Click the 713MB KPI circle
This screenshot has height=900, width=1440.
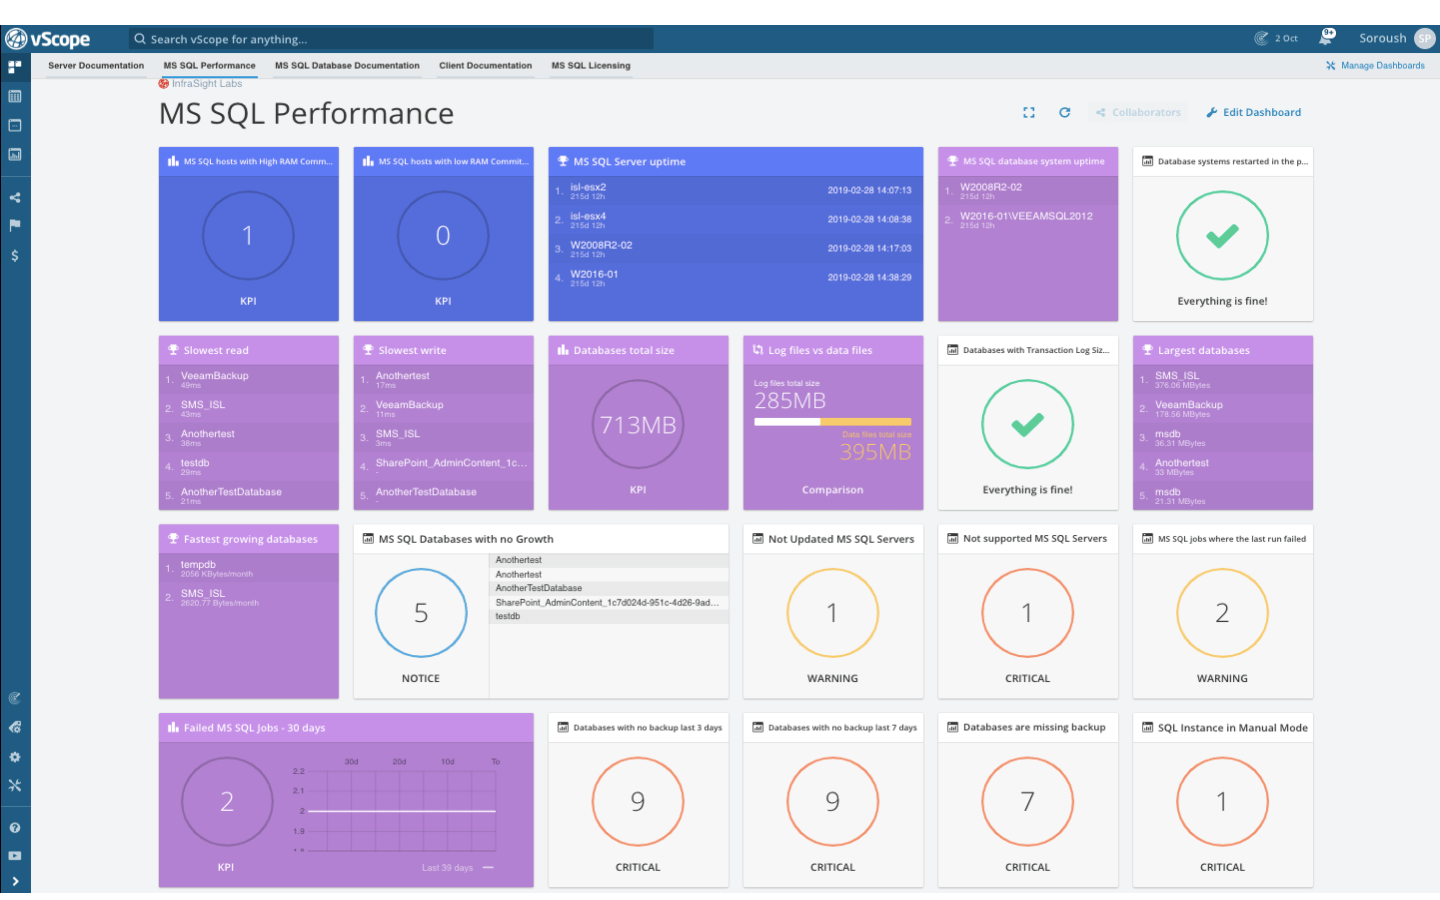pos(638,425)
